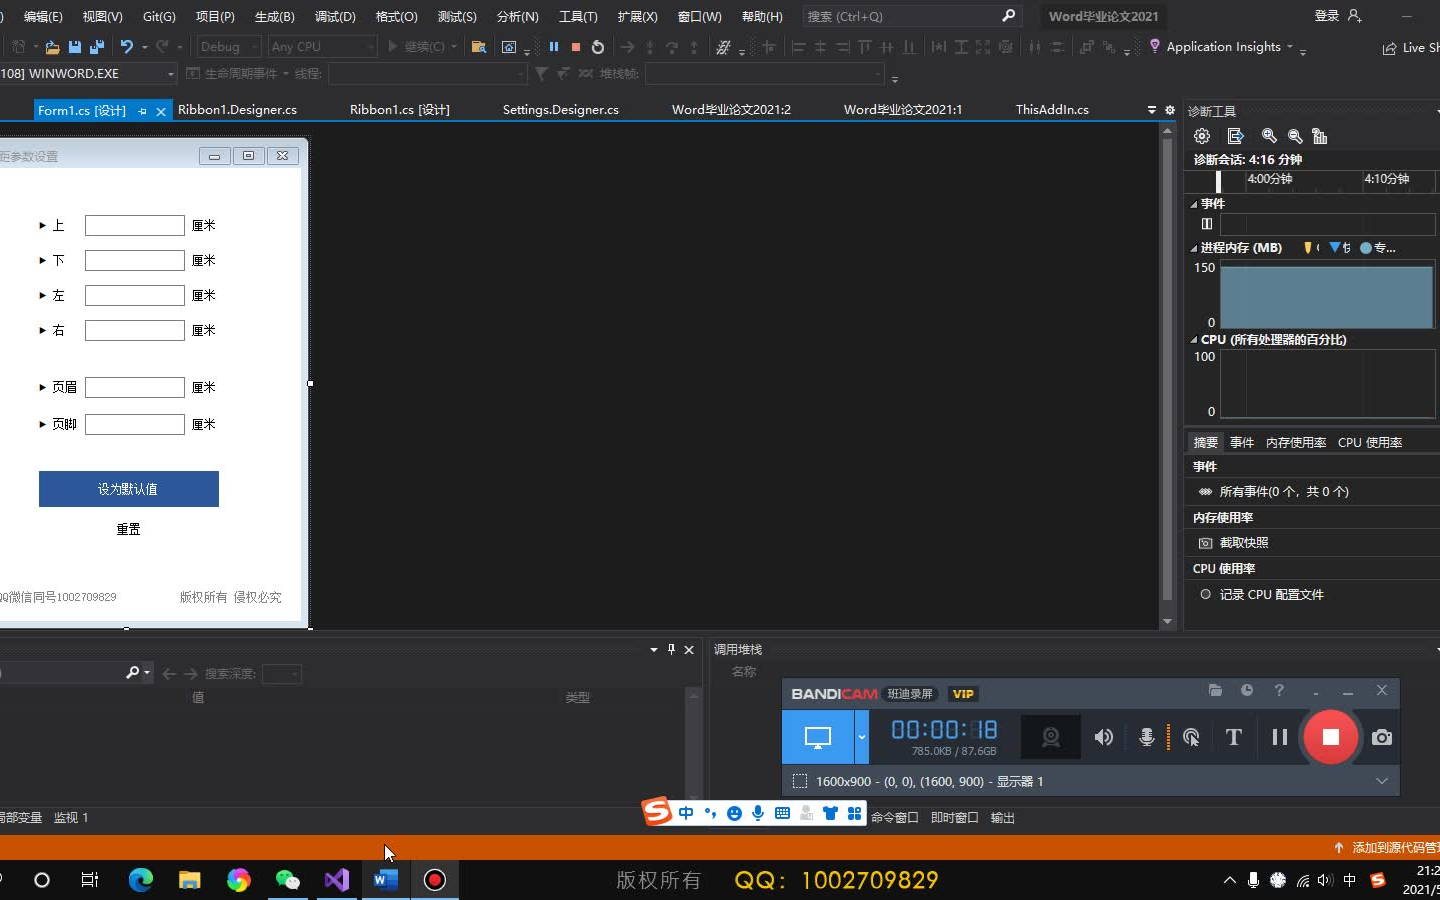Screen dimensions: 1440x900
Task: Switch to the CPU 使用率 tab
Action: (1371, 442)
